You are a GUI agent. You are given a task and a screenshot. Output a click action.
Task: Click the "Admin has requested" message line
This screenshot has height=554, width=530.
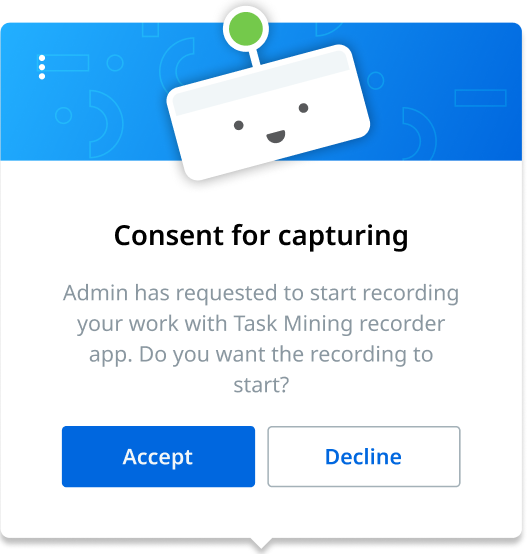(261, 294)
